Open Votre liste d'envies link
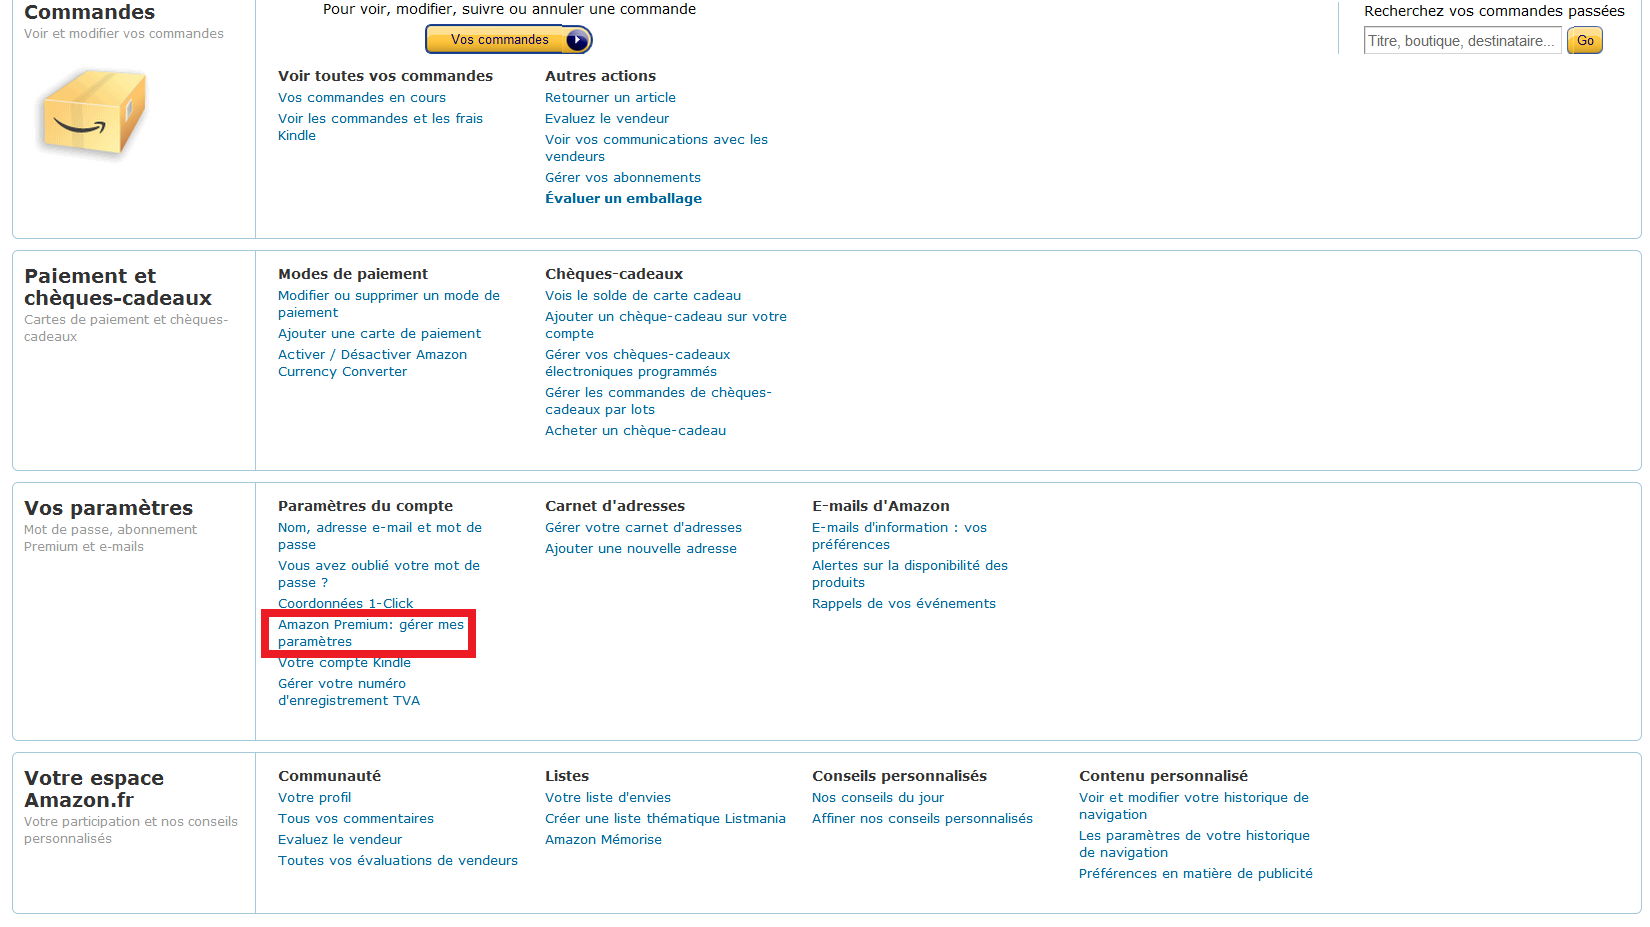 [x=607, y=798]
